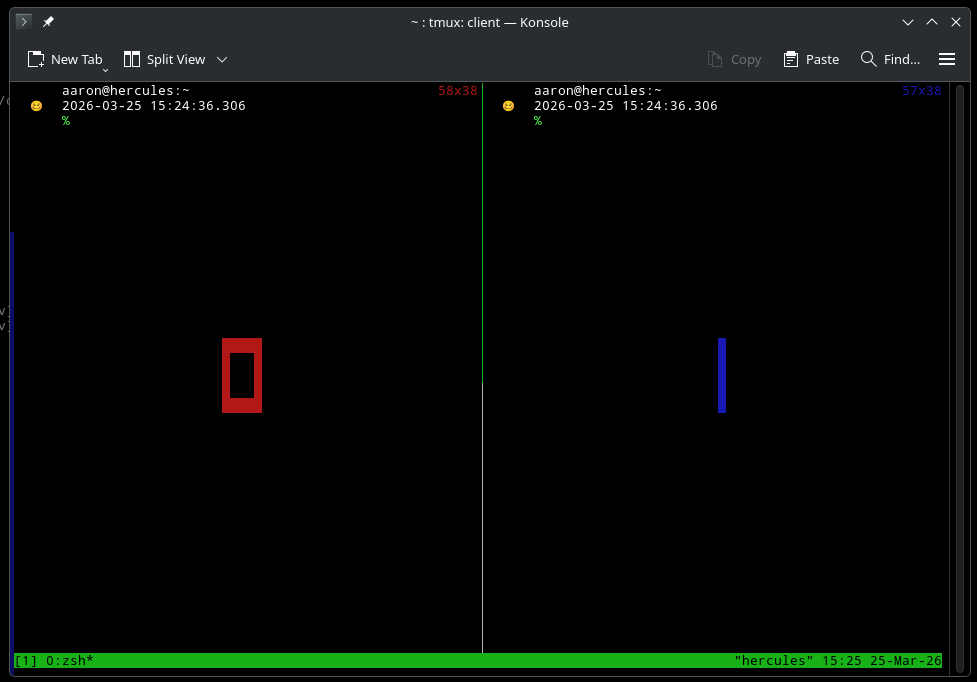The width and height of the screenshot is (977, 682).
Task: Expand the Split View chevron menu
Action: (222, 60)
